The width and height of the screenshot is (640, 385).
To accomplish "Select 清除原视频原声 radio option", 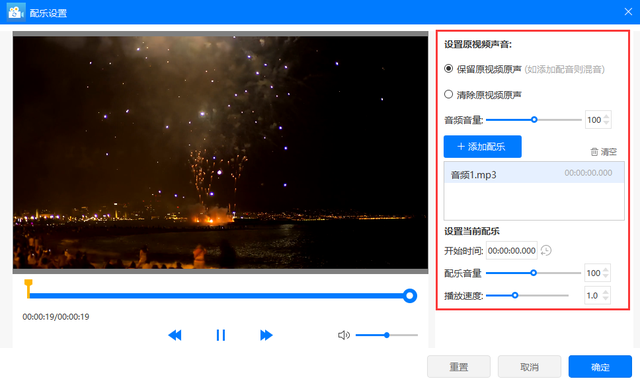I will coord(449,94).
